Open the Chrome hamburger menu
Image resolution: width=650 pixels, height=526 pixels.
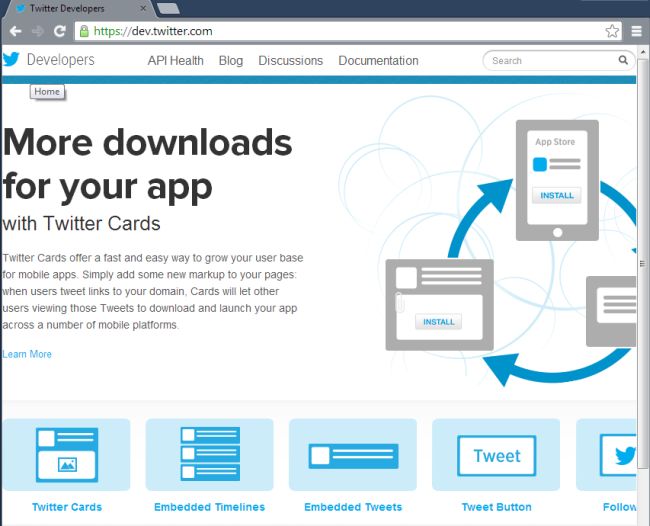(637, 31)
